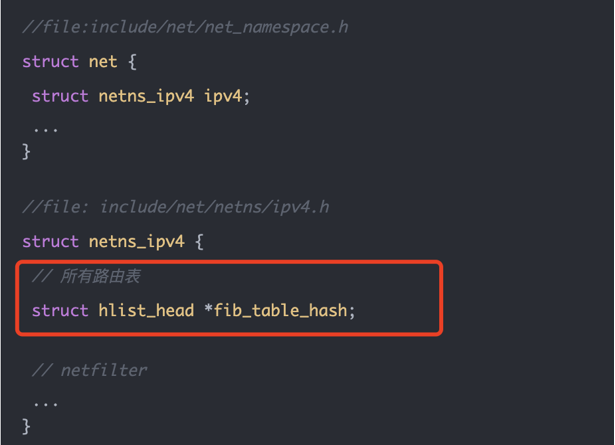Viewport: 615px width, 445px height.
Task: Click the "net" struct name in first declaration
Action: [x=103, y=61]
